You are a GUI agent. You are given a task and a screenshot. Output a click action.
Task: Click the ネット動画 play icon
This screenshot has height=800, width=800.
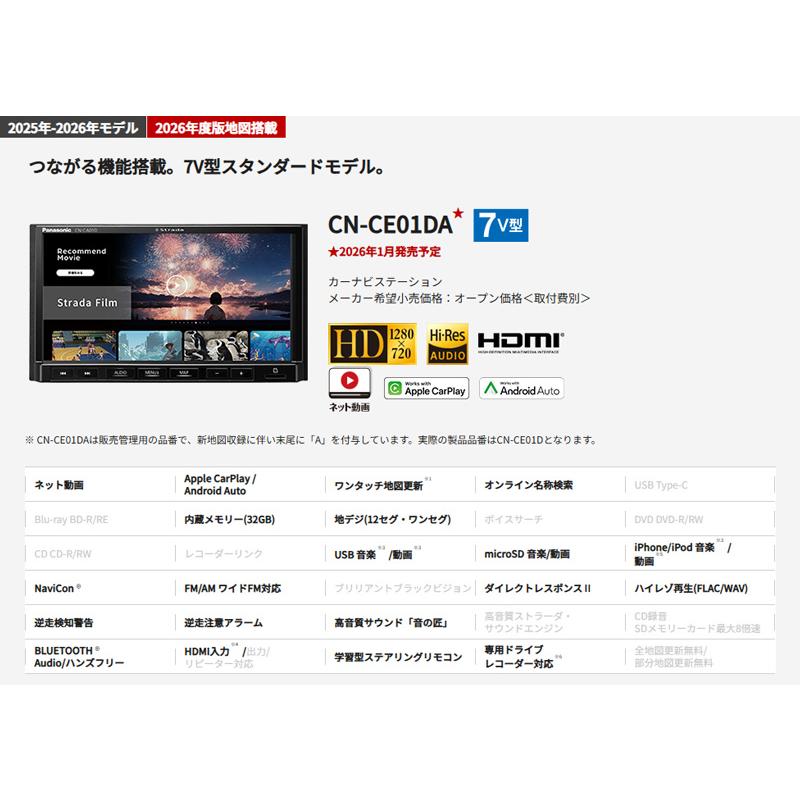tap(349, 383)
